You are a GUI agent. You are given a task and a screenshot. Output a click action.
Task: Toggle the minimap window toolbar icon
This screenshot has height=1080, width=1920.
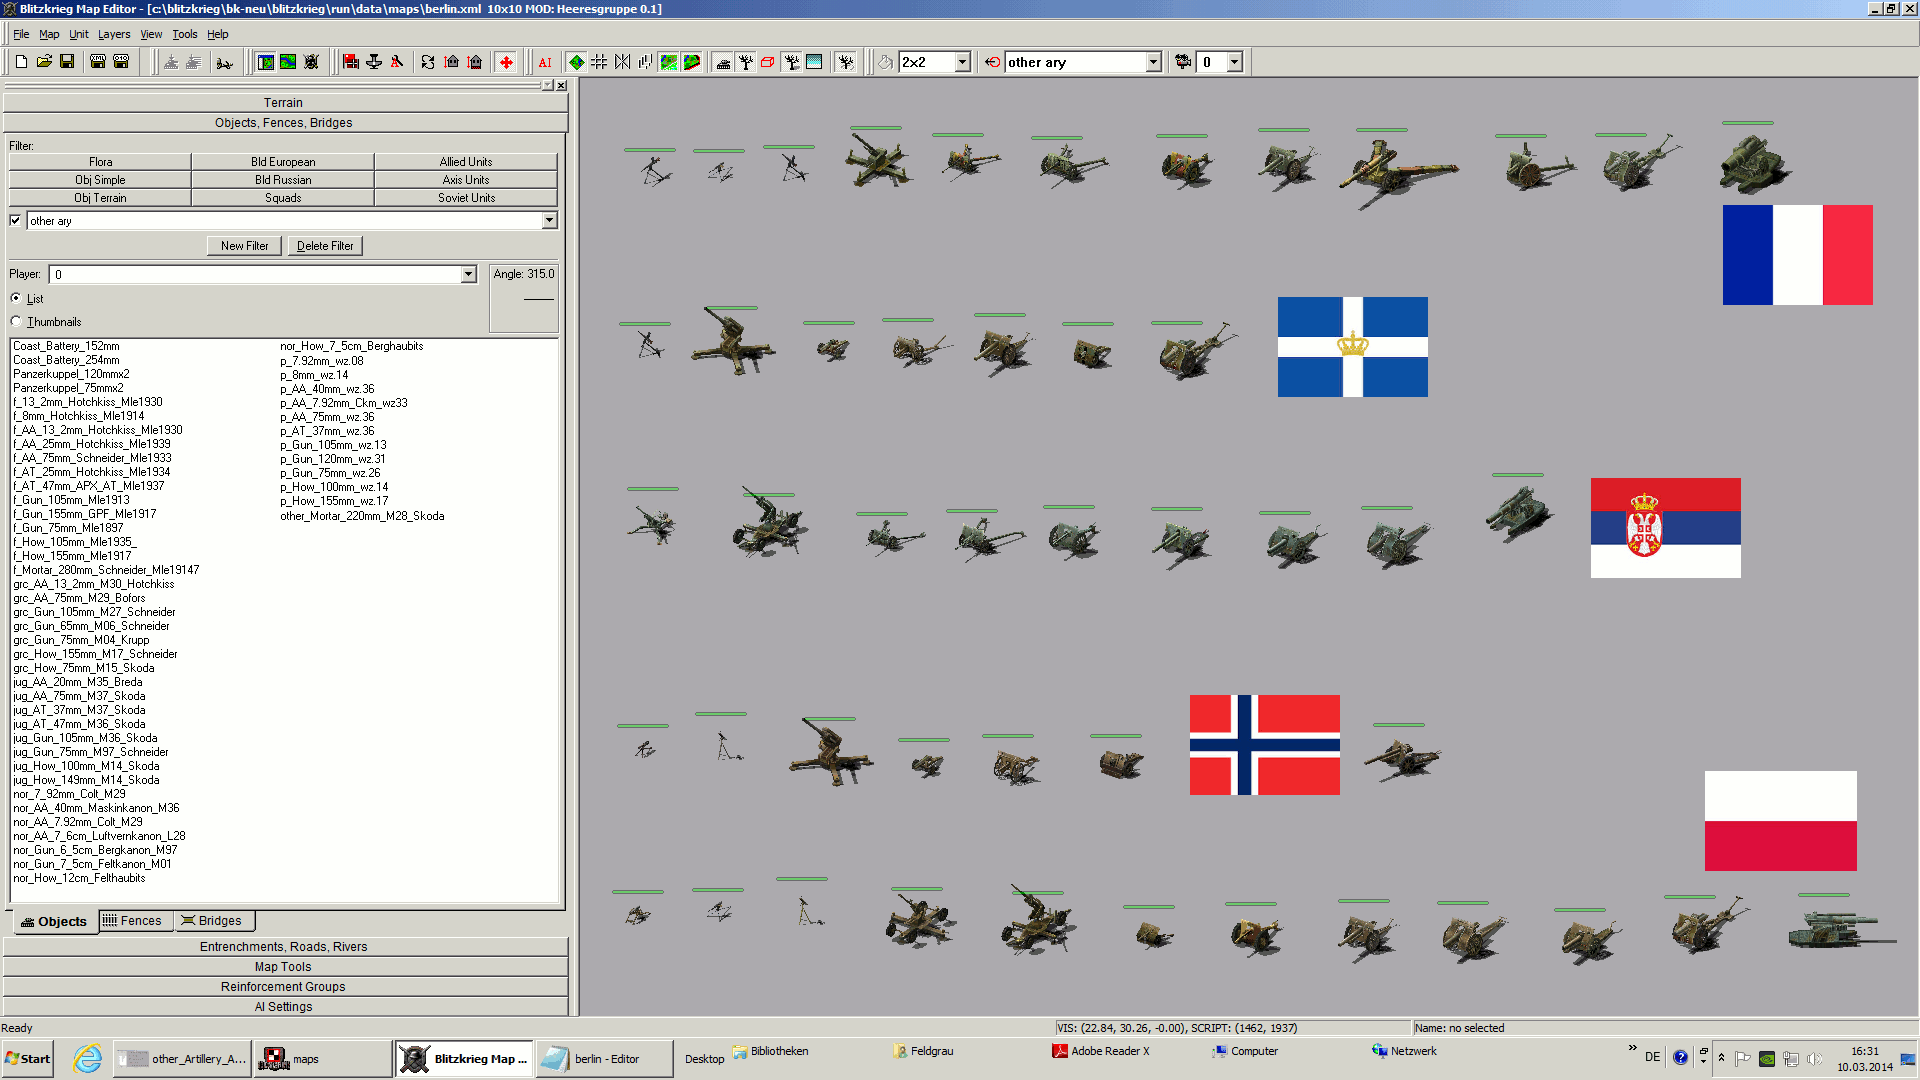(x=265, y=62)
